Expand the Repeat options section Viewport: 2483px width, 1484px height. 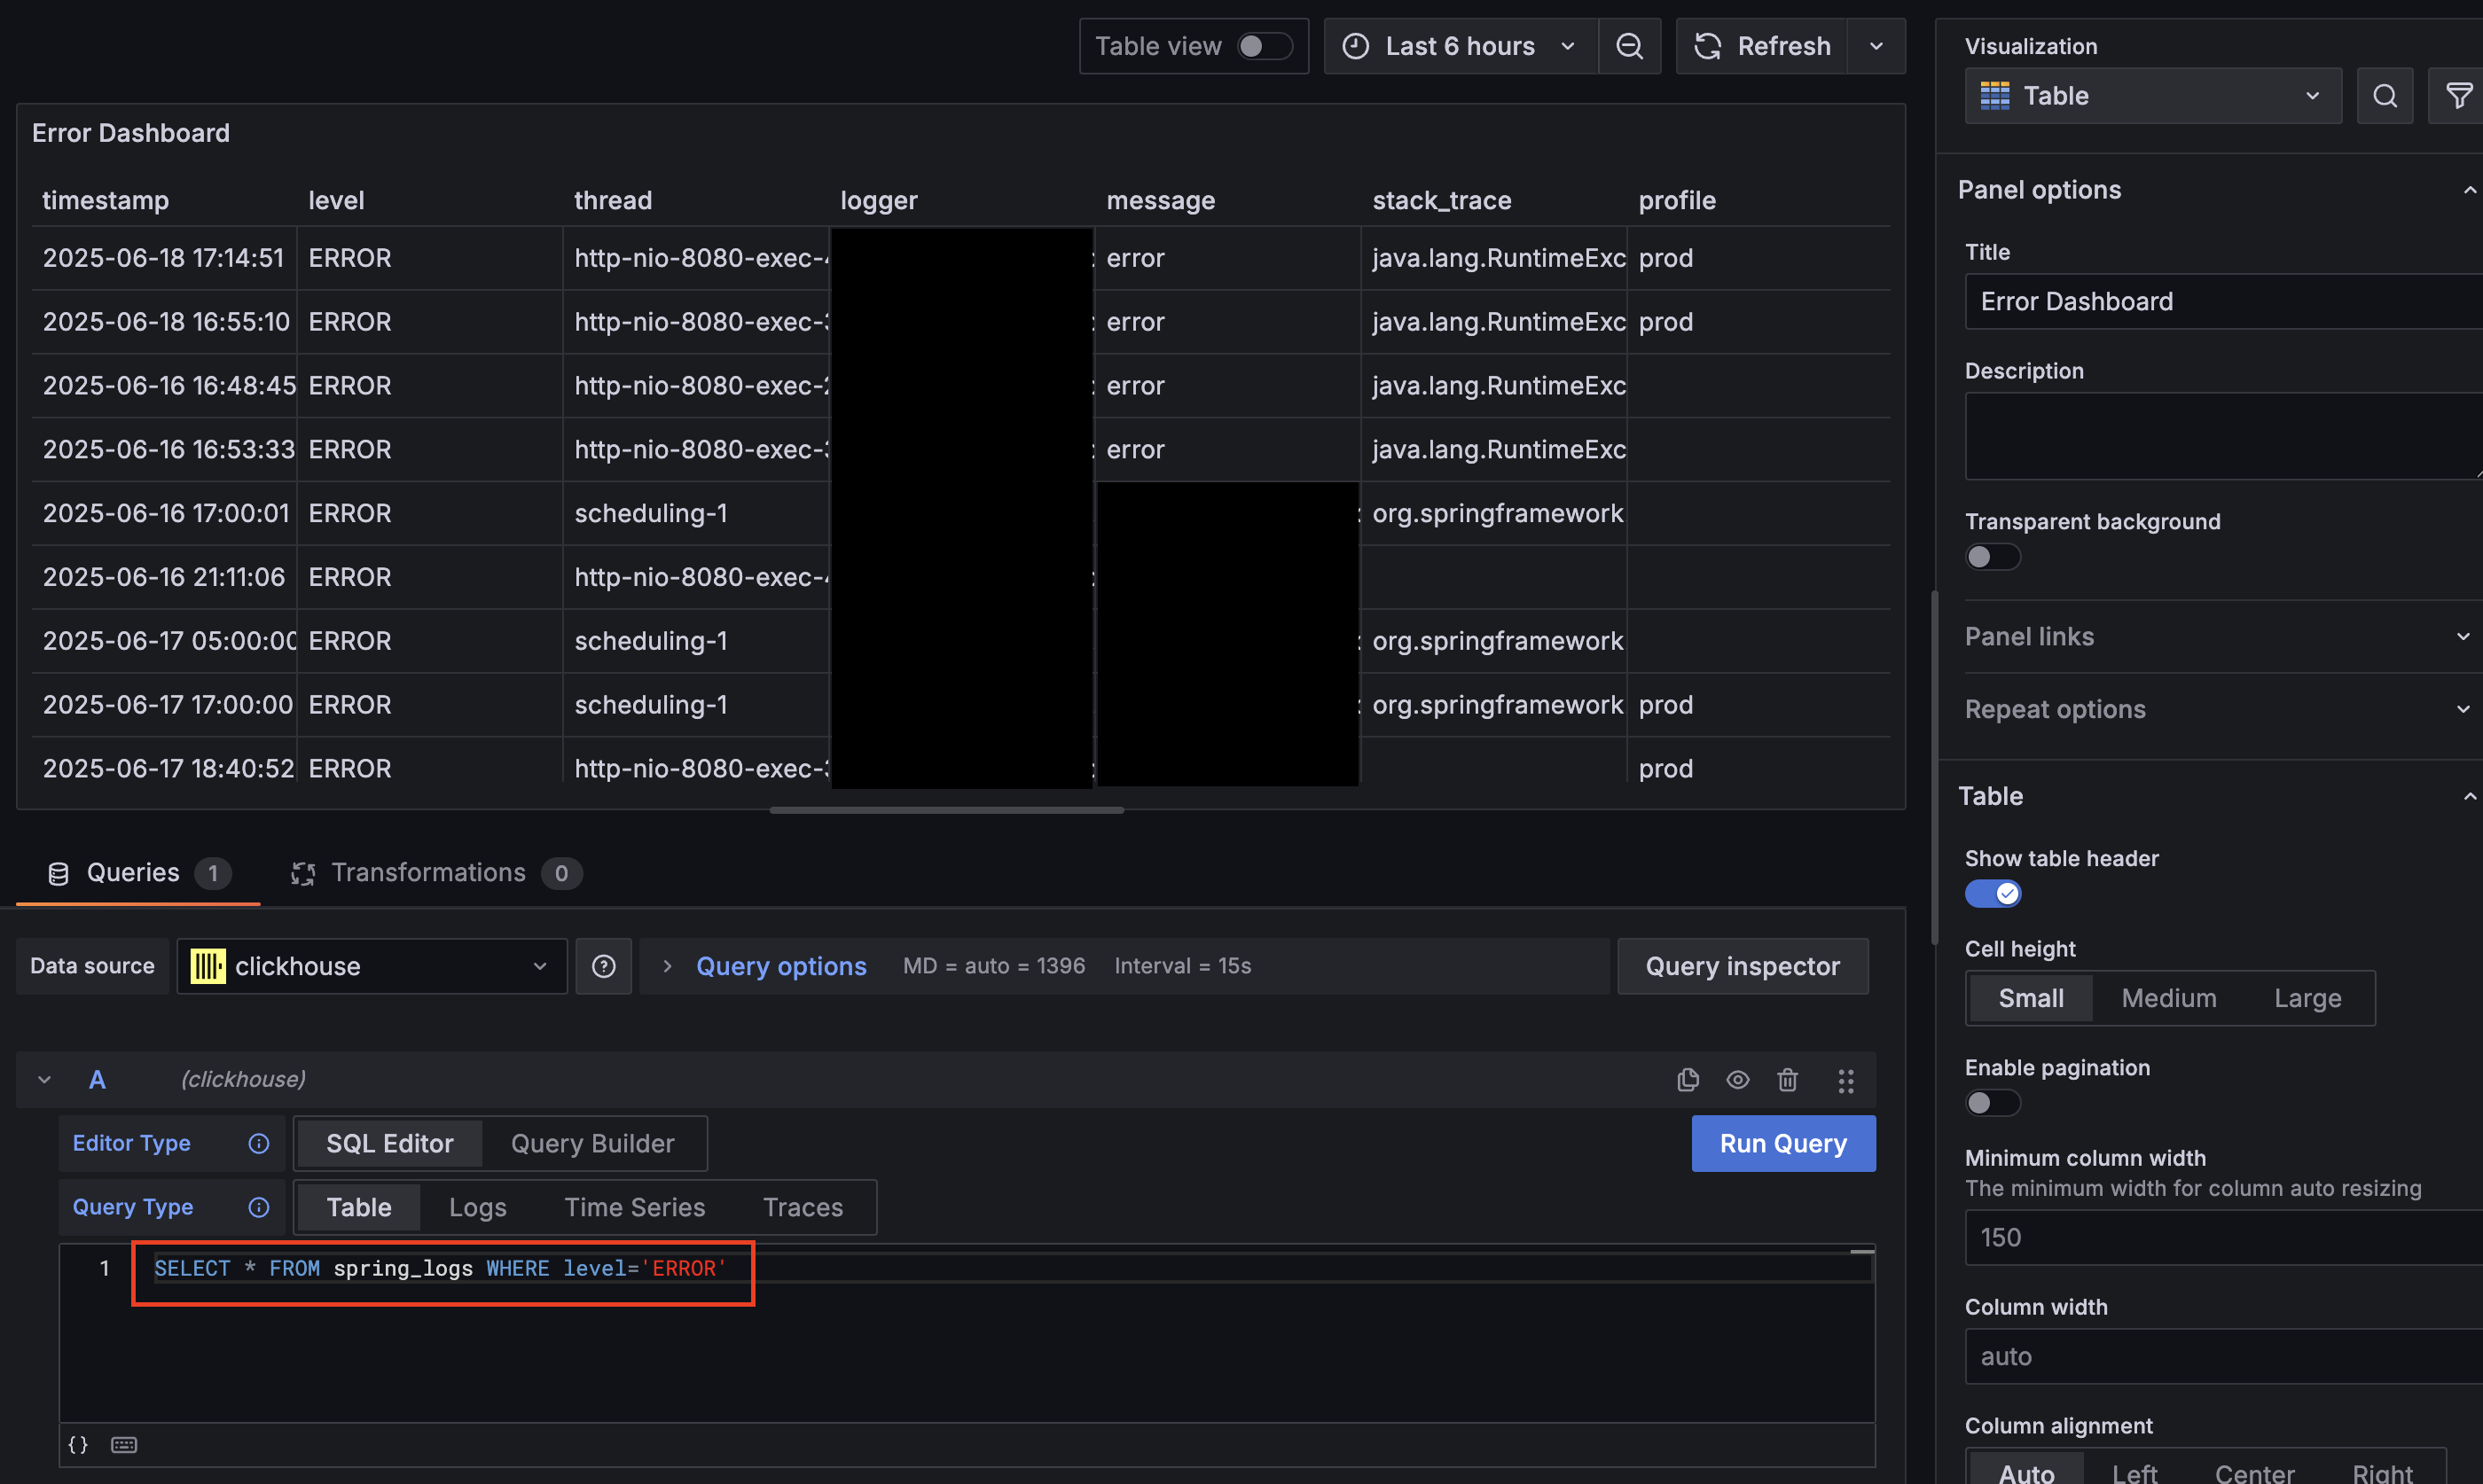(2217, 709)
